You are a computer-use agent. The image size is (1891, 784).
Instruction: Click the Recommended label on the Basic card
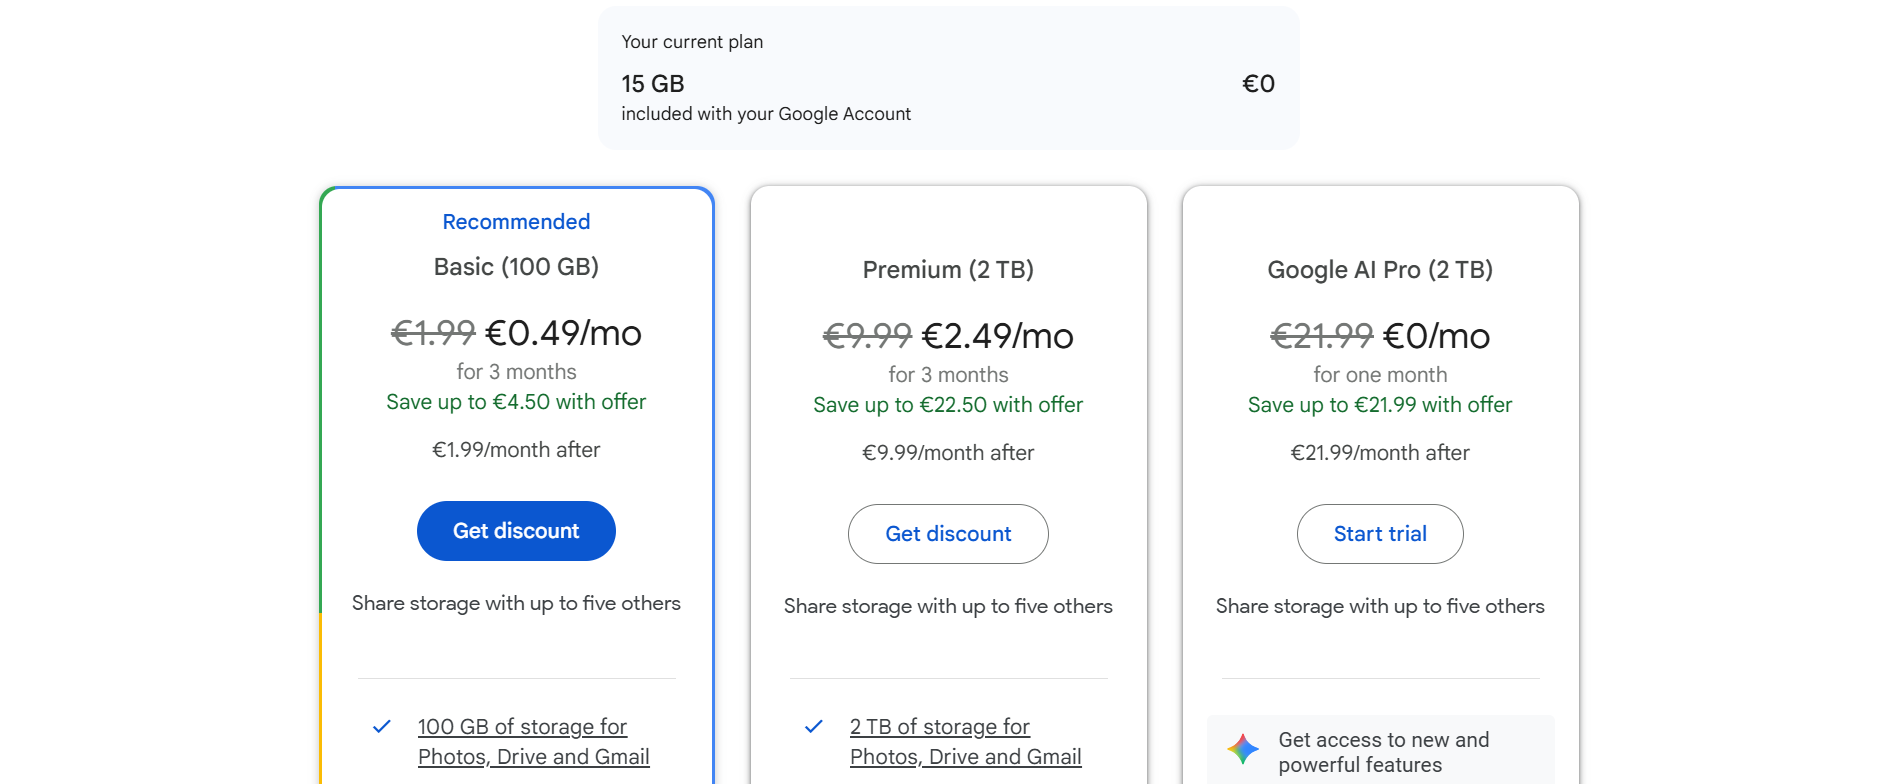click(516, 222)
